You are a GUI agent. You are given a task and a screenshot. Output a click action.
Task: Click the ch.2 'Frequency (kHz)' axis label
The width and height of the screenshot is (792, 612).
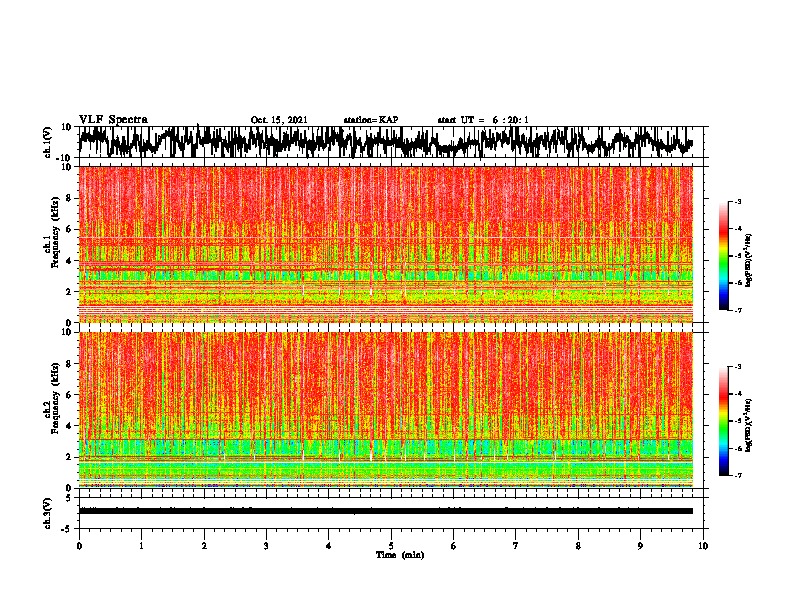coord(55,398)
